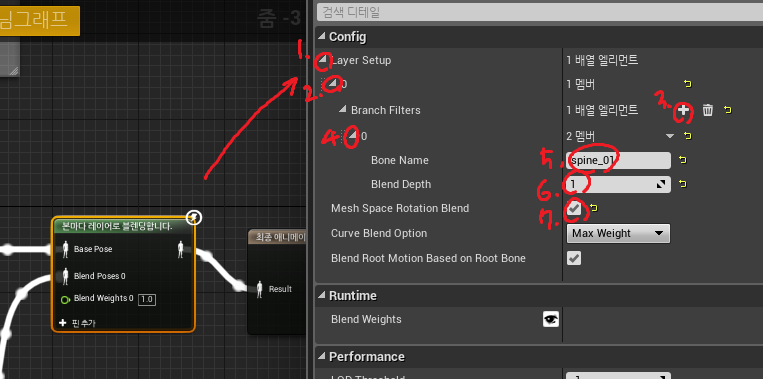Click the Blend Weights label under Runtime
This screenshot has width=763, height=379.
366,320
